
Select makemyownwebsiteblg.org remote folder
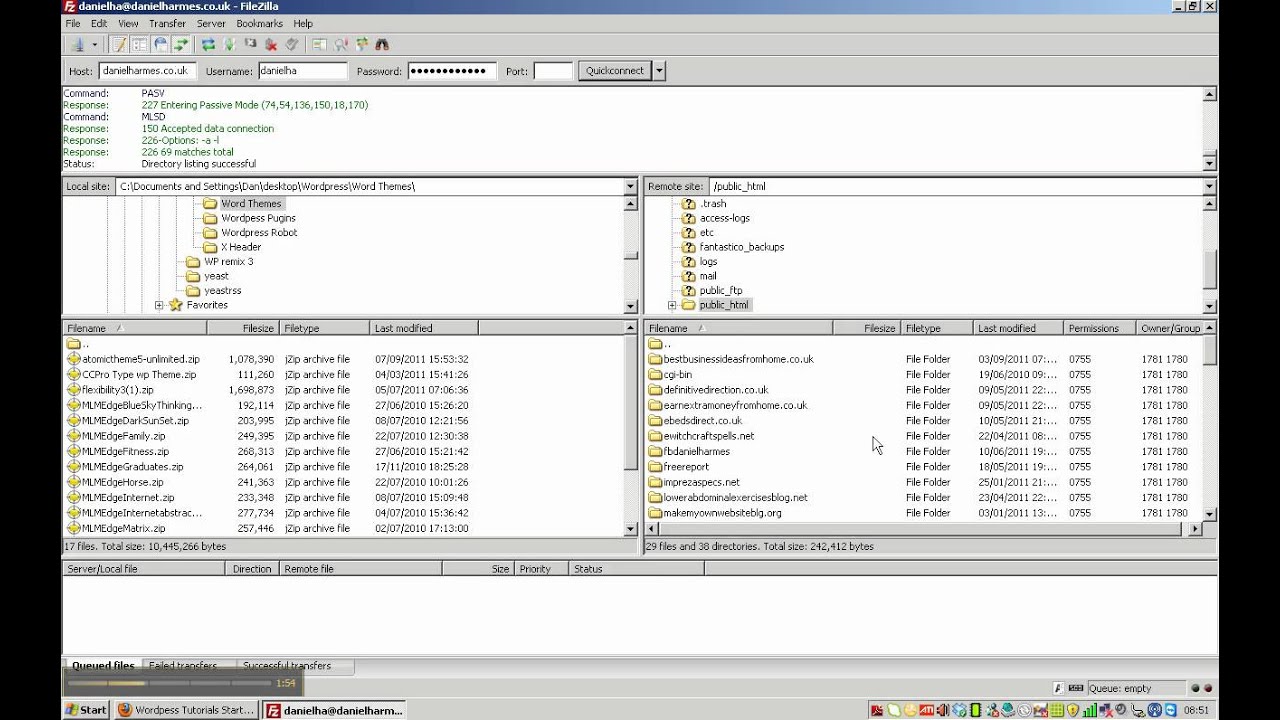click(x=722, y=513)
